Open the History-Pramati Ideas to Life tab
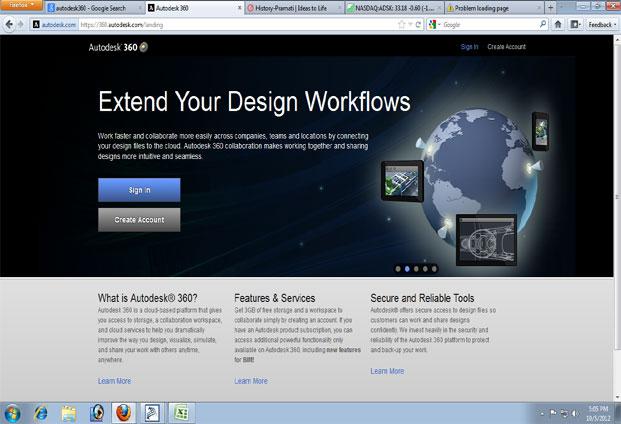621x424 pixels. point(294,8)
